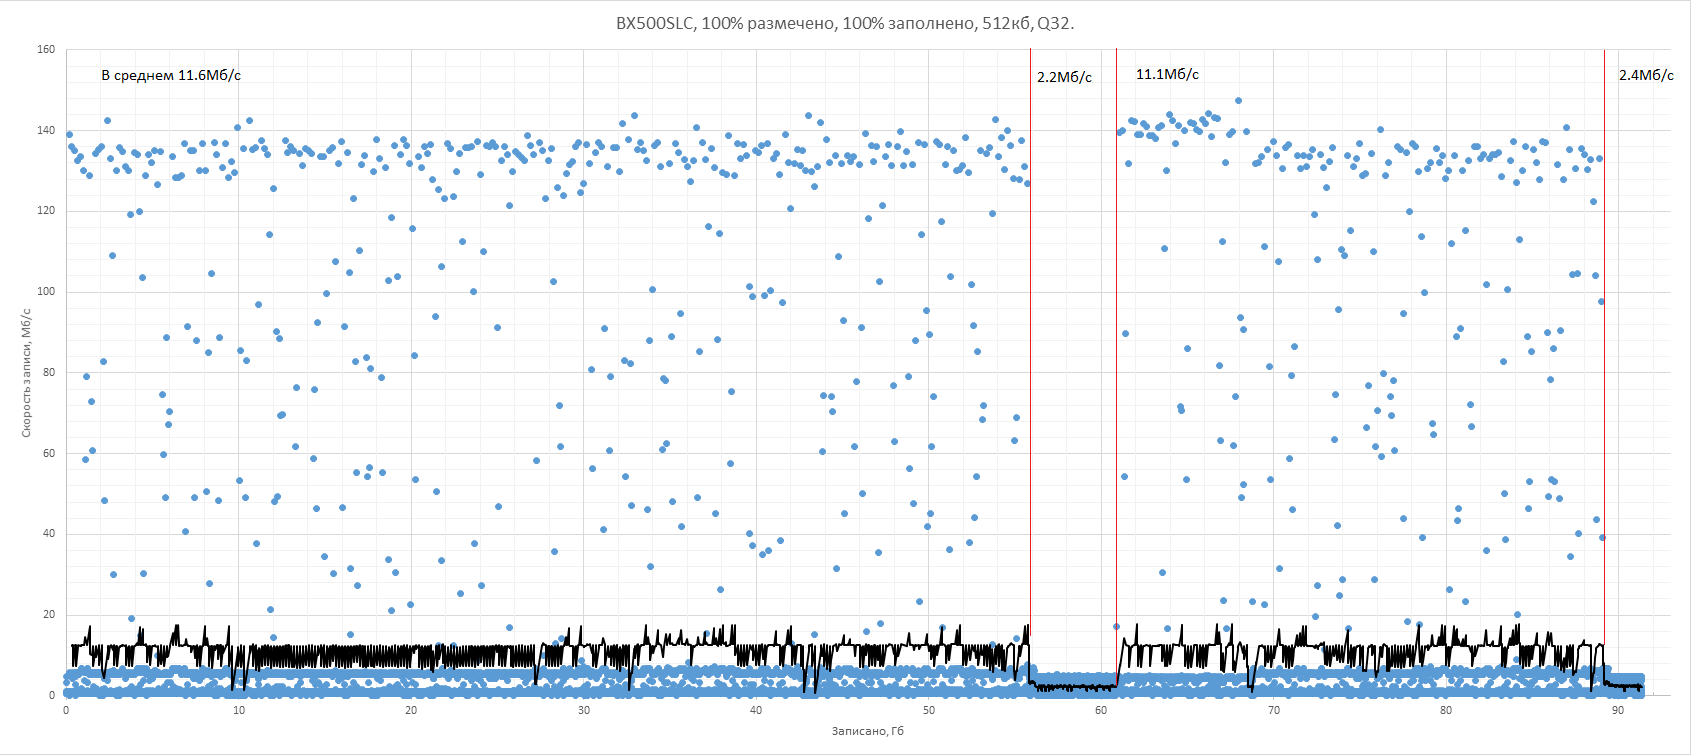Click the 120 tick label on the speed axis

click(46, 211)
